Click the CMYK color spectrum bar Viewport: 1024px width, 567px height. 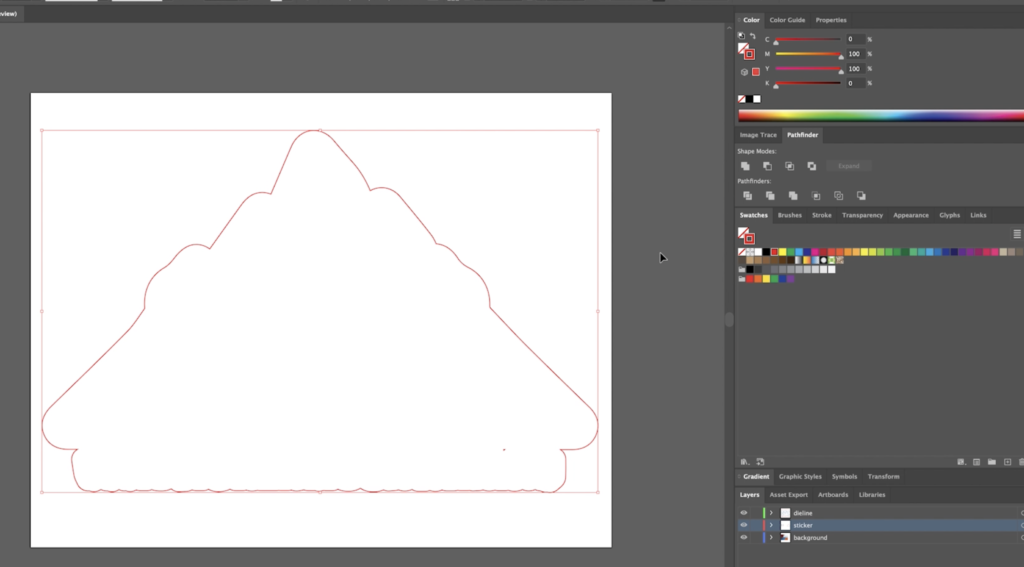pyautogui.click(x=881, y=116)
